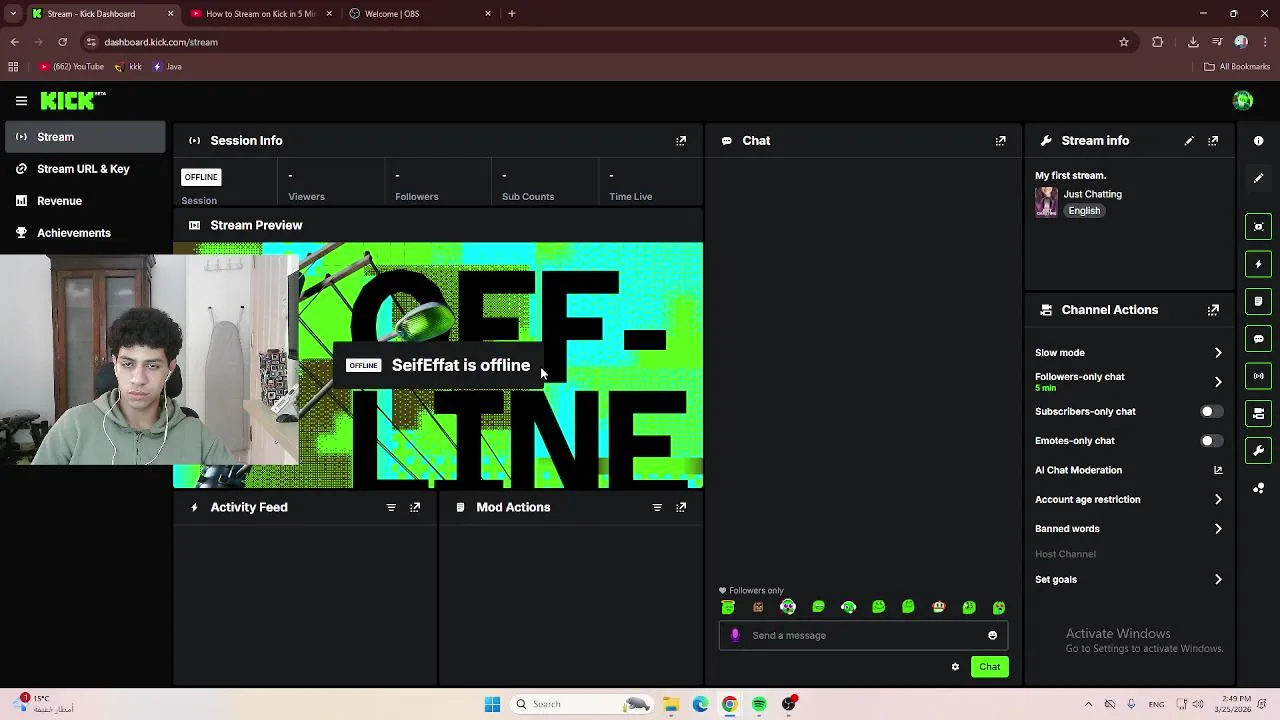Expand Set goals options
The width and height of the screenshot is (1280, 720).
(1218, 579)
